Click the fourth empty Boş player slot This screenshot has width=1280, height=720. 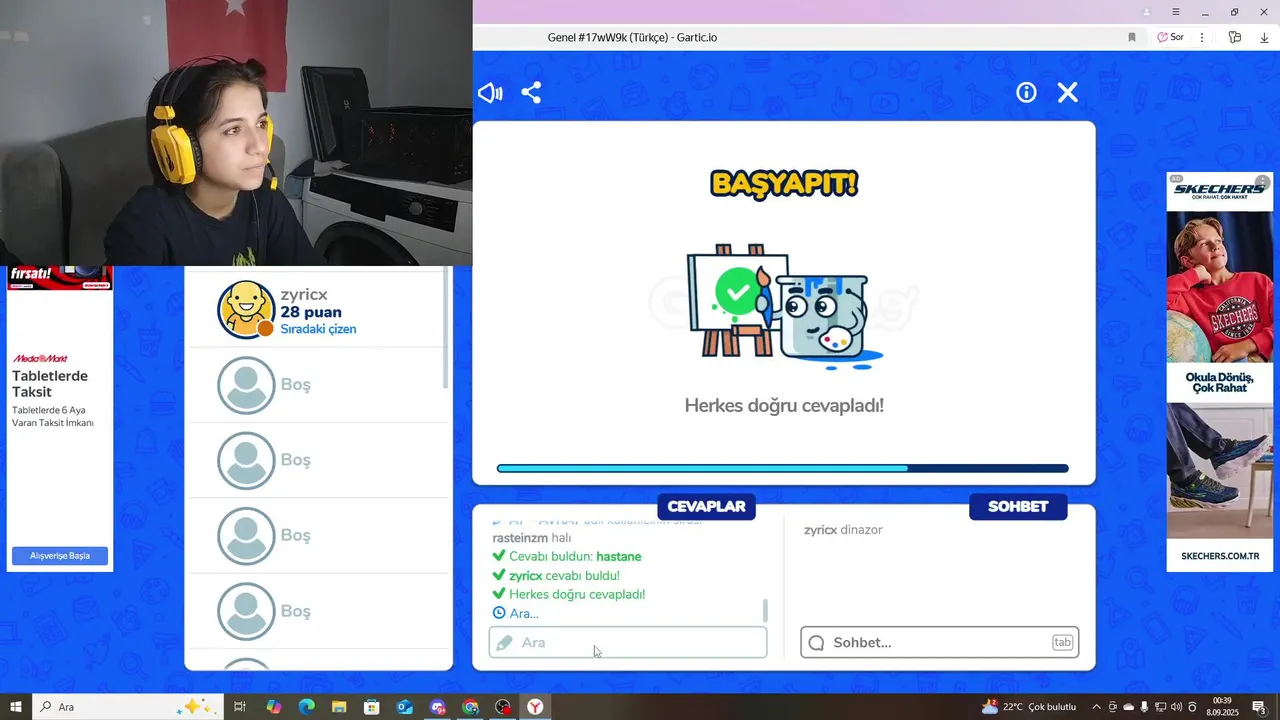pyautogui.click(x=318, y=611)
